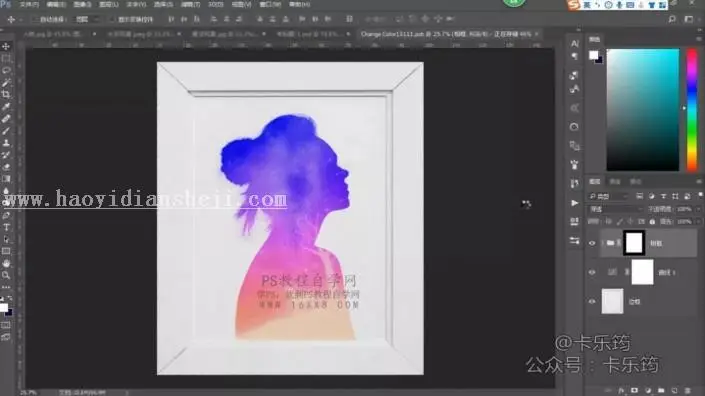The image size is (705, 396).
Task: Close the Orange Color11111 document tab
Action: (x=537, y=34)
